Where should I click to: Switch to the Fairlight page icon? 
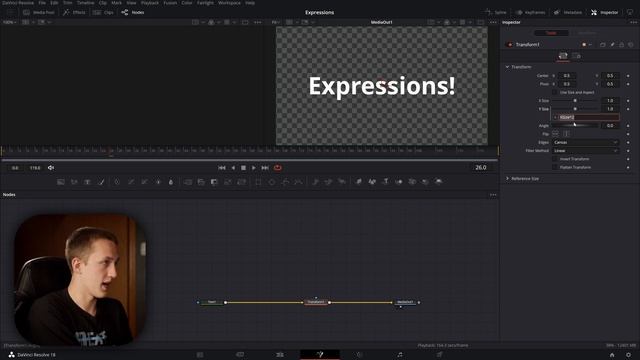pos(400,355)
